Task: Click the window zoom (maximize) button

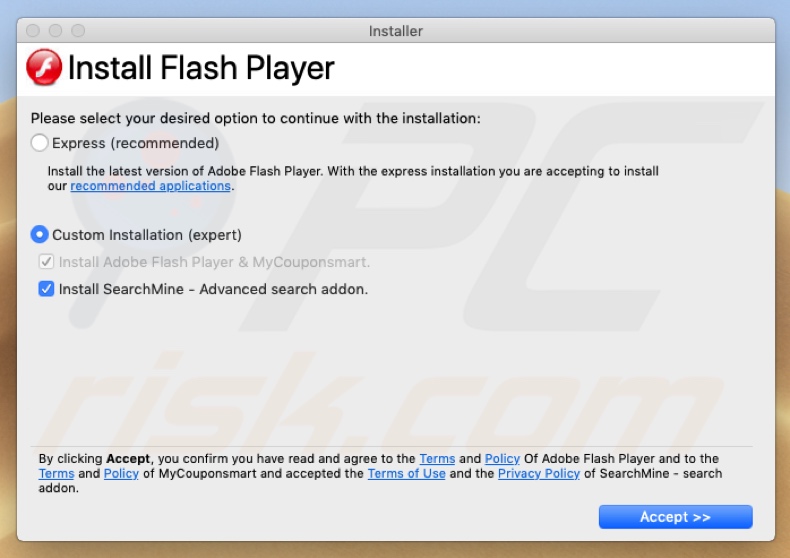Action: click(78, 31)
